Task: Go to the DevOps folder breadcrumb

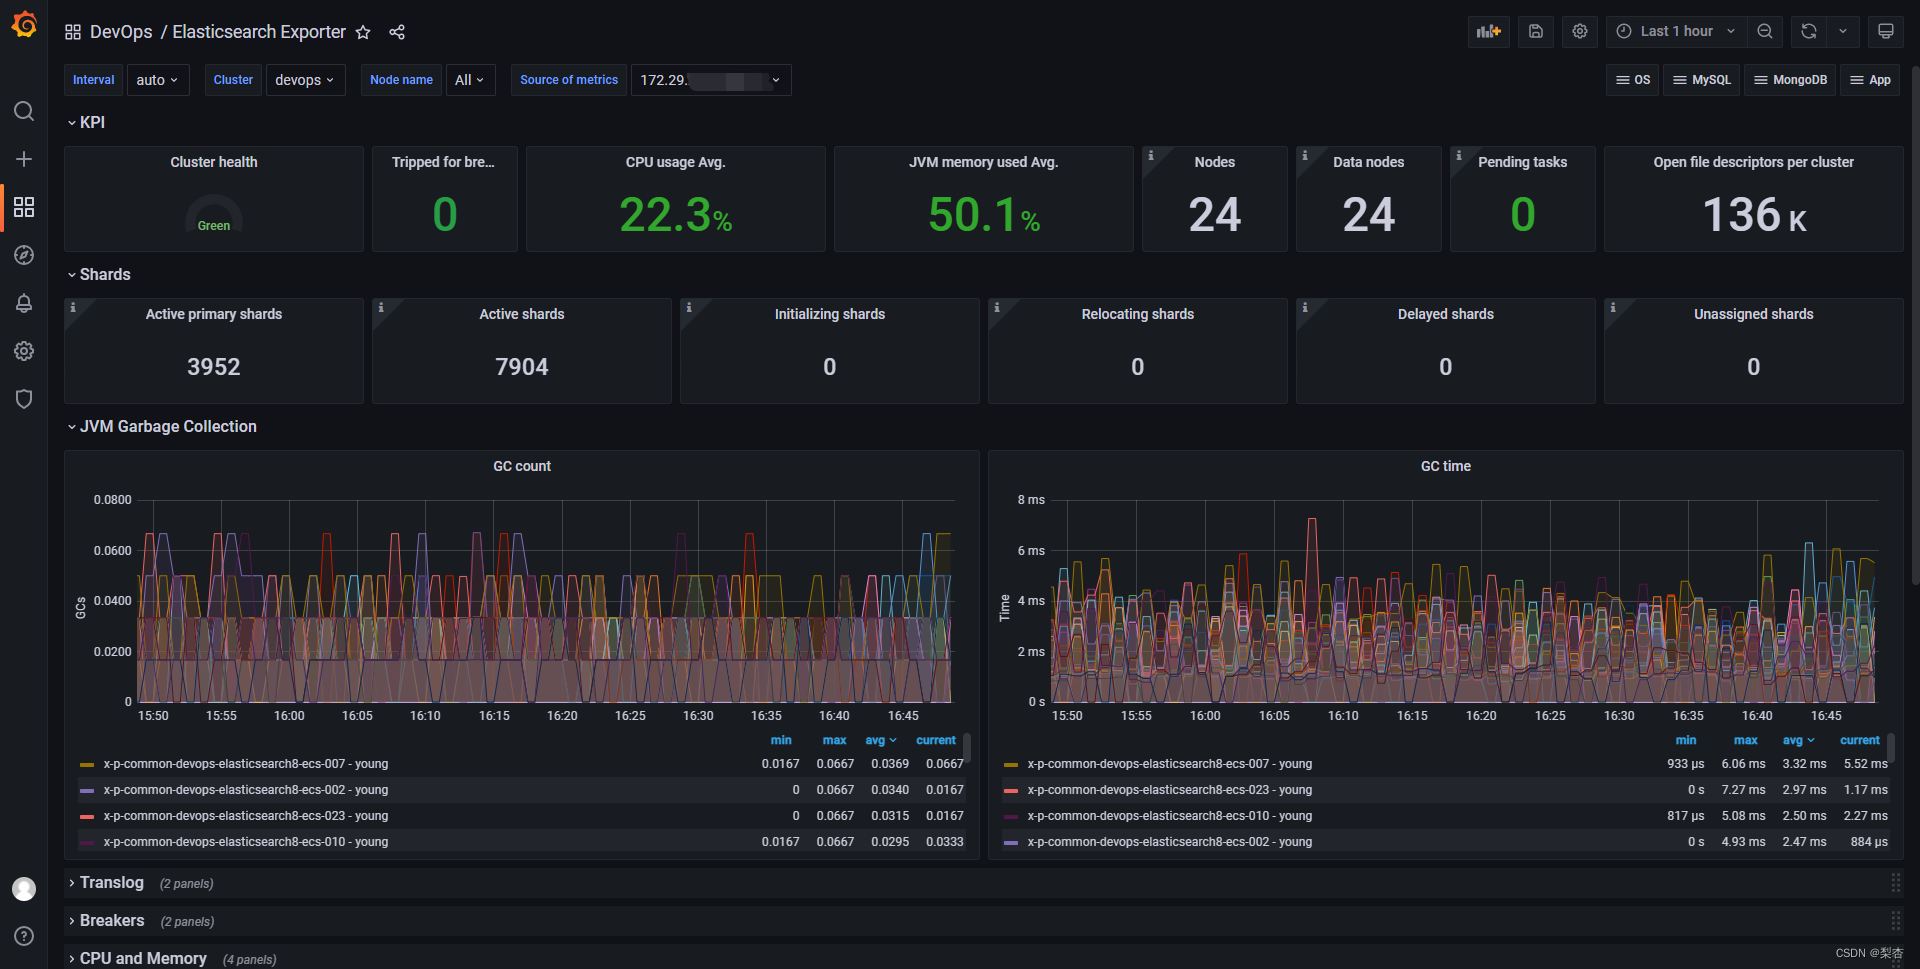Action: [121, 32]
